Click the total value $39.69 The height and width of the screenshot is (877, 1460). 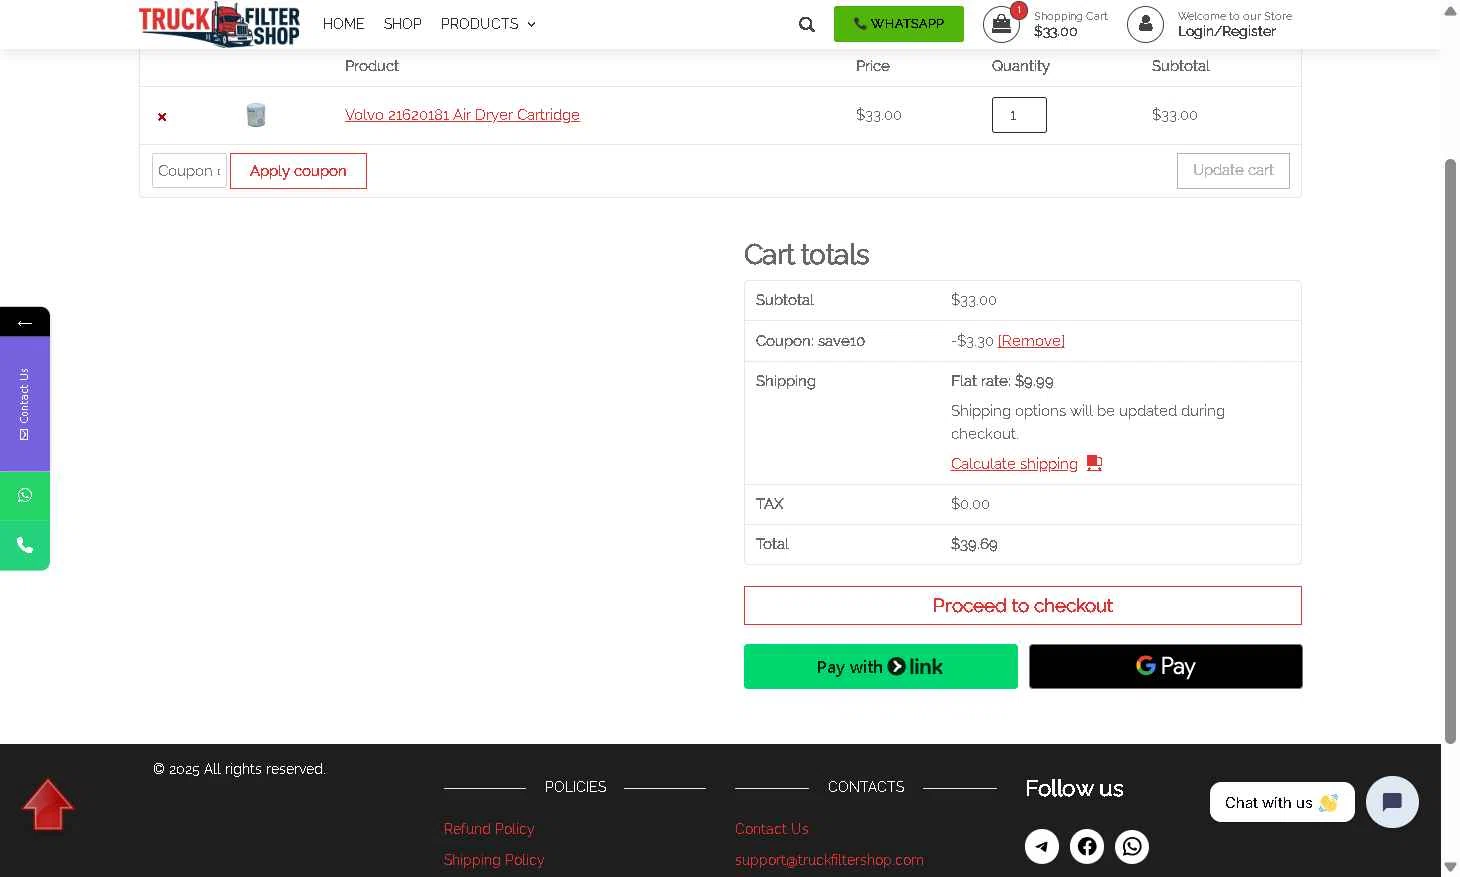pyautogui.click(x=974, y=544)
